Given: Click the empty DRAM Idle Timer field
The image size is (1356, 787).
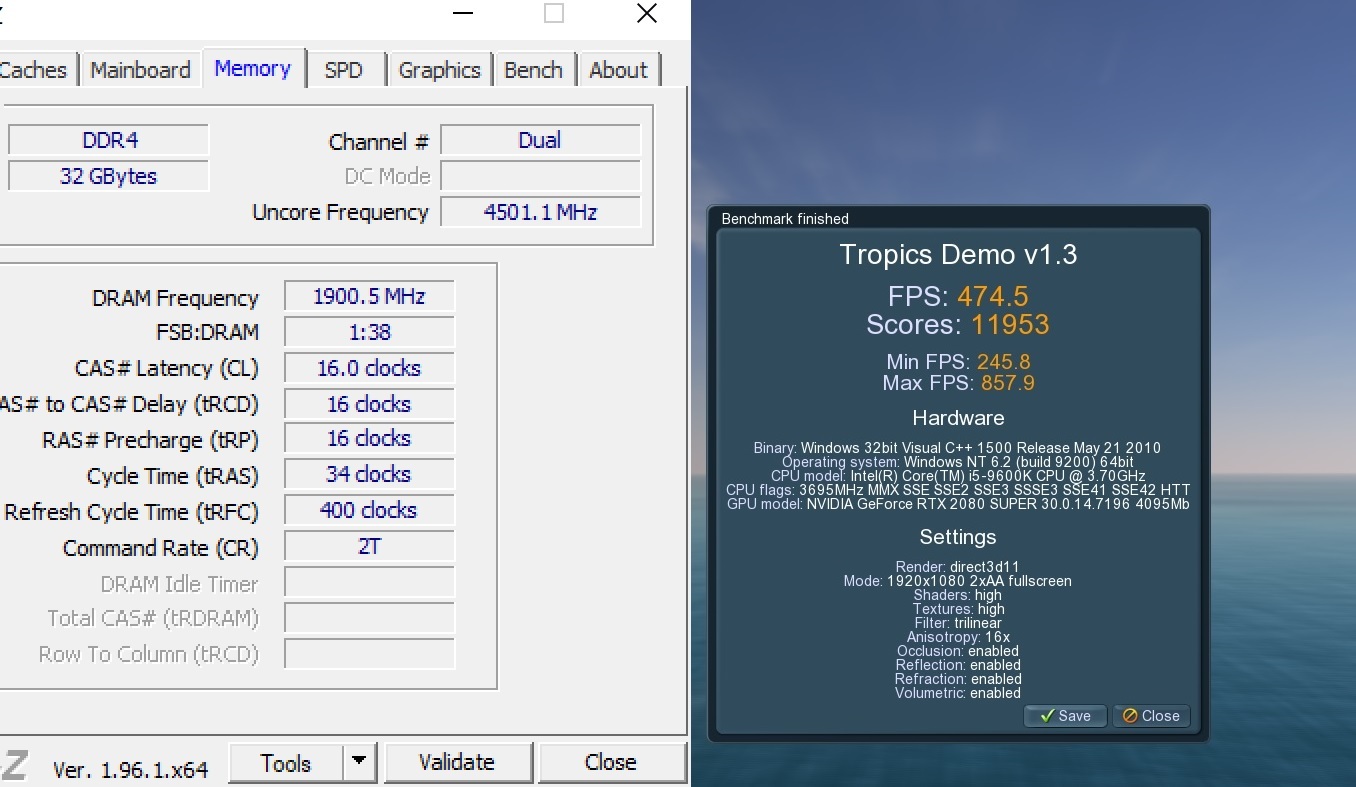Looking at the screenshot, I should pyautogui.click(x=369, y=583).
